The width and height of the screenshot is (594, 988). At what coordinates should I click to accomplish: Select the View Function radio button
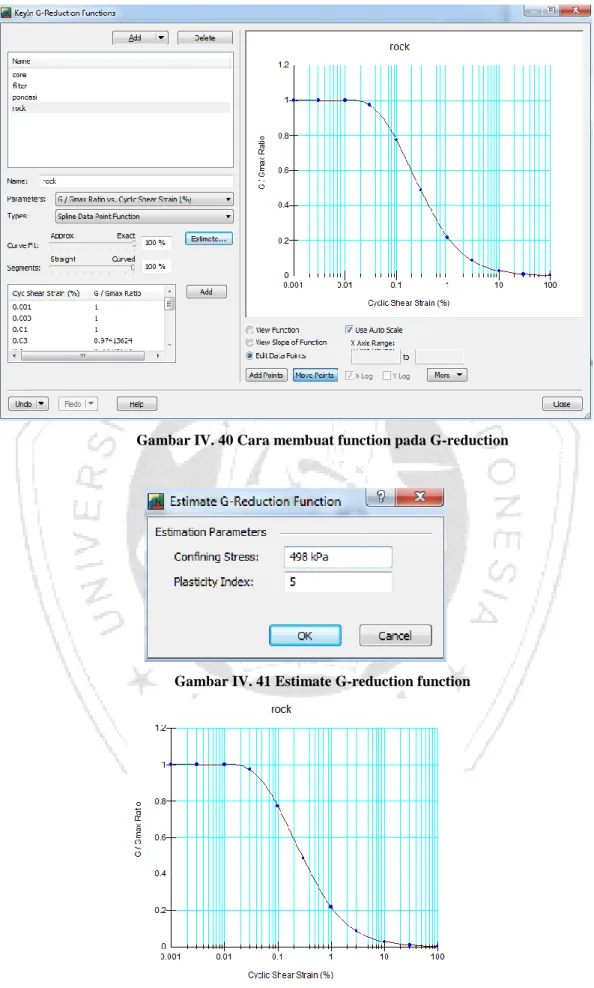click(x=250, y=330)
